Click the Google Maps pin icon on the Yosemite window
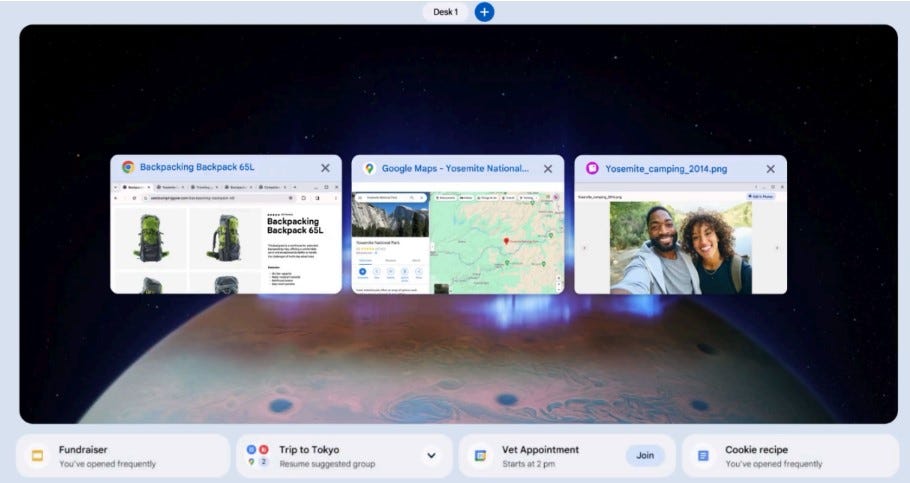This screenshot has height=483, width=910. coord(369,168)
